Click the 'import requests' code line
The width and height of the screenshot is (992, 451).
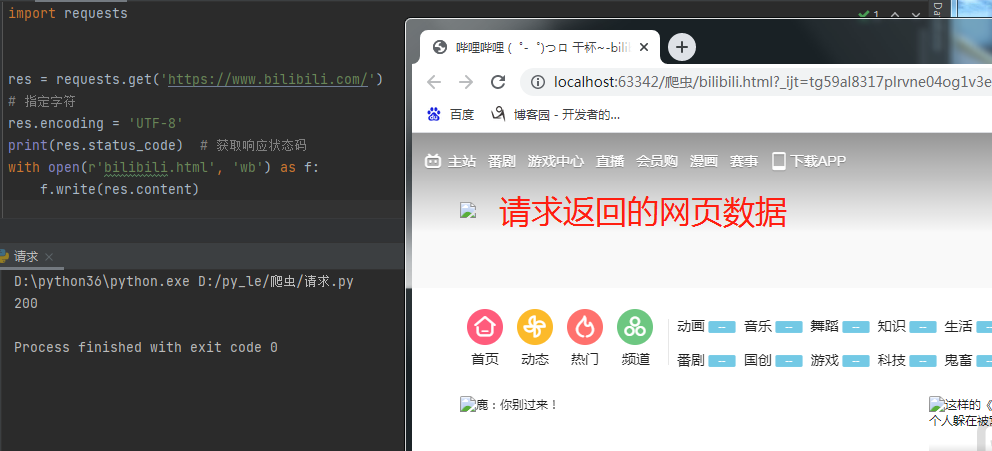[68, 13]
